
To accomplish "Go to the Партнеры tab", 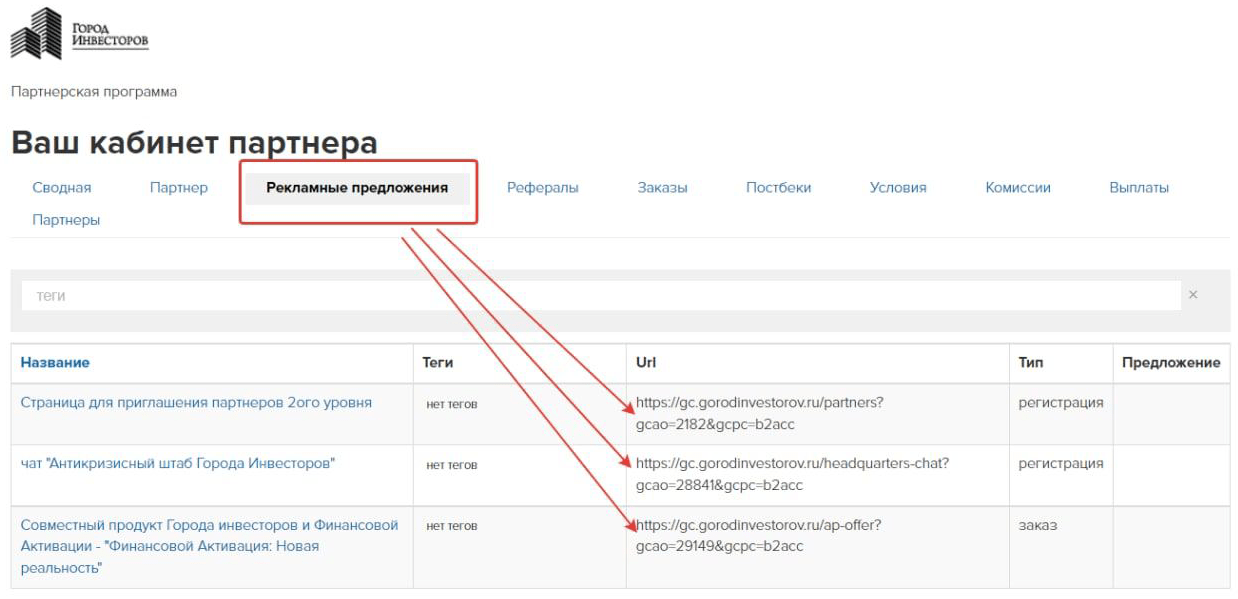I will 66,219.
